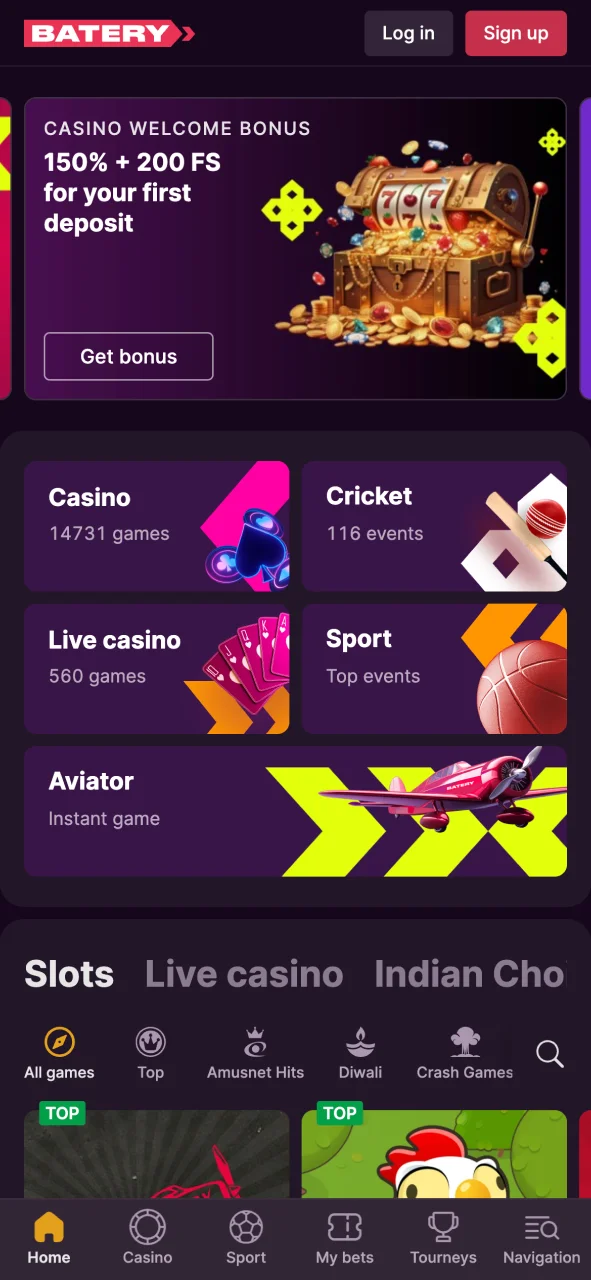Image resolution: width=591 pixels, height=1280 pixels.
Task: Click the Log in button
Action: point(408,33)
